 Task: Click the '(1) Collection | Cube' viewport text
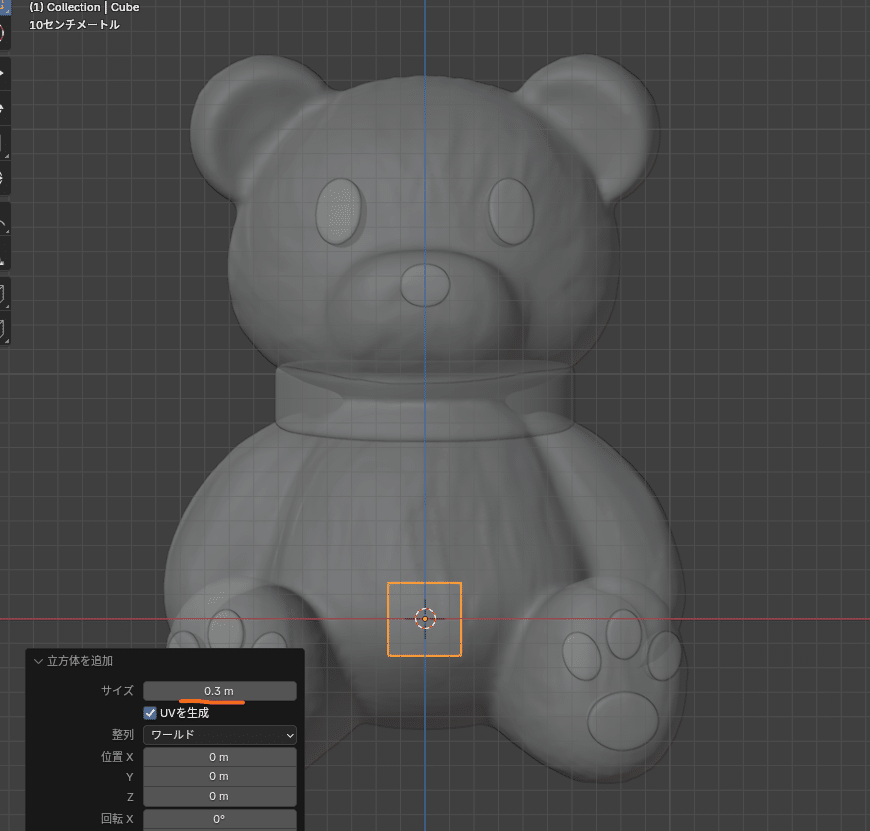pos(84,7)
